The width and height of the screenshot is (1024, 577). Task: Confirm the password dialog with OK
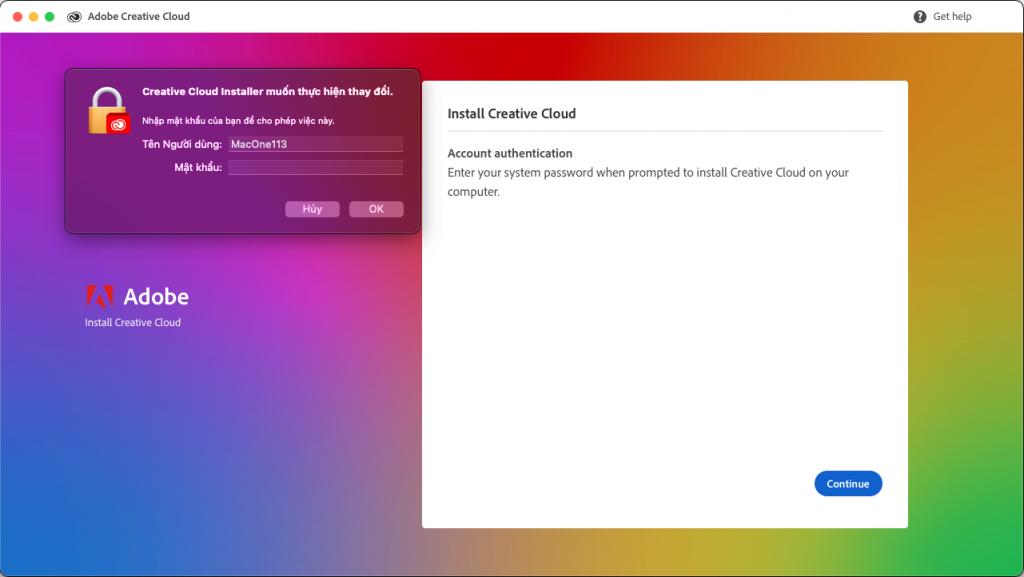pos(376,209)
